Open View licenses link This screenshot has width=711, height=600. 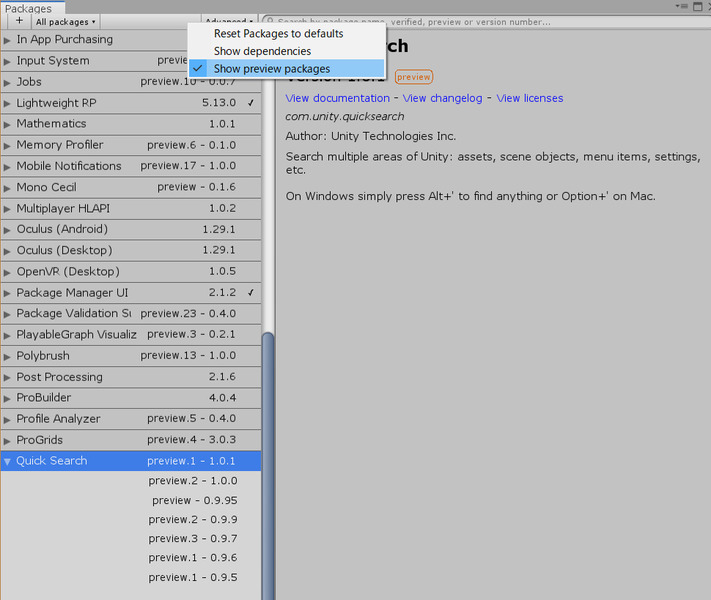click(530, 98)
